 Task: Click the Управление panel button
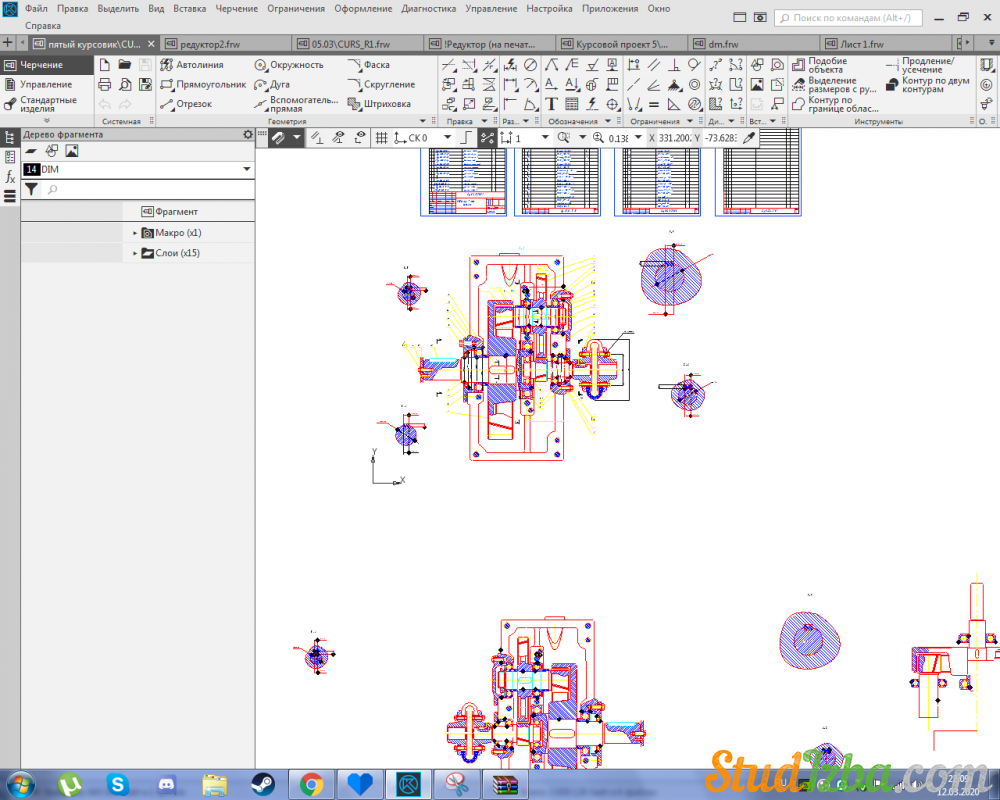(45, 85)
